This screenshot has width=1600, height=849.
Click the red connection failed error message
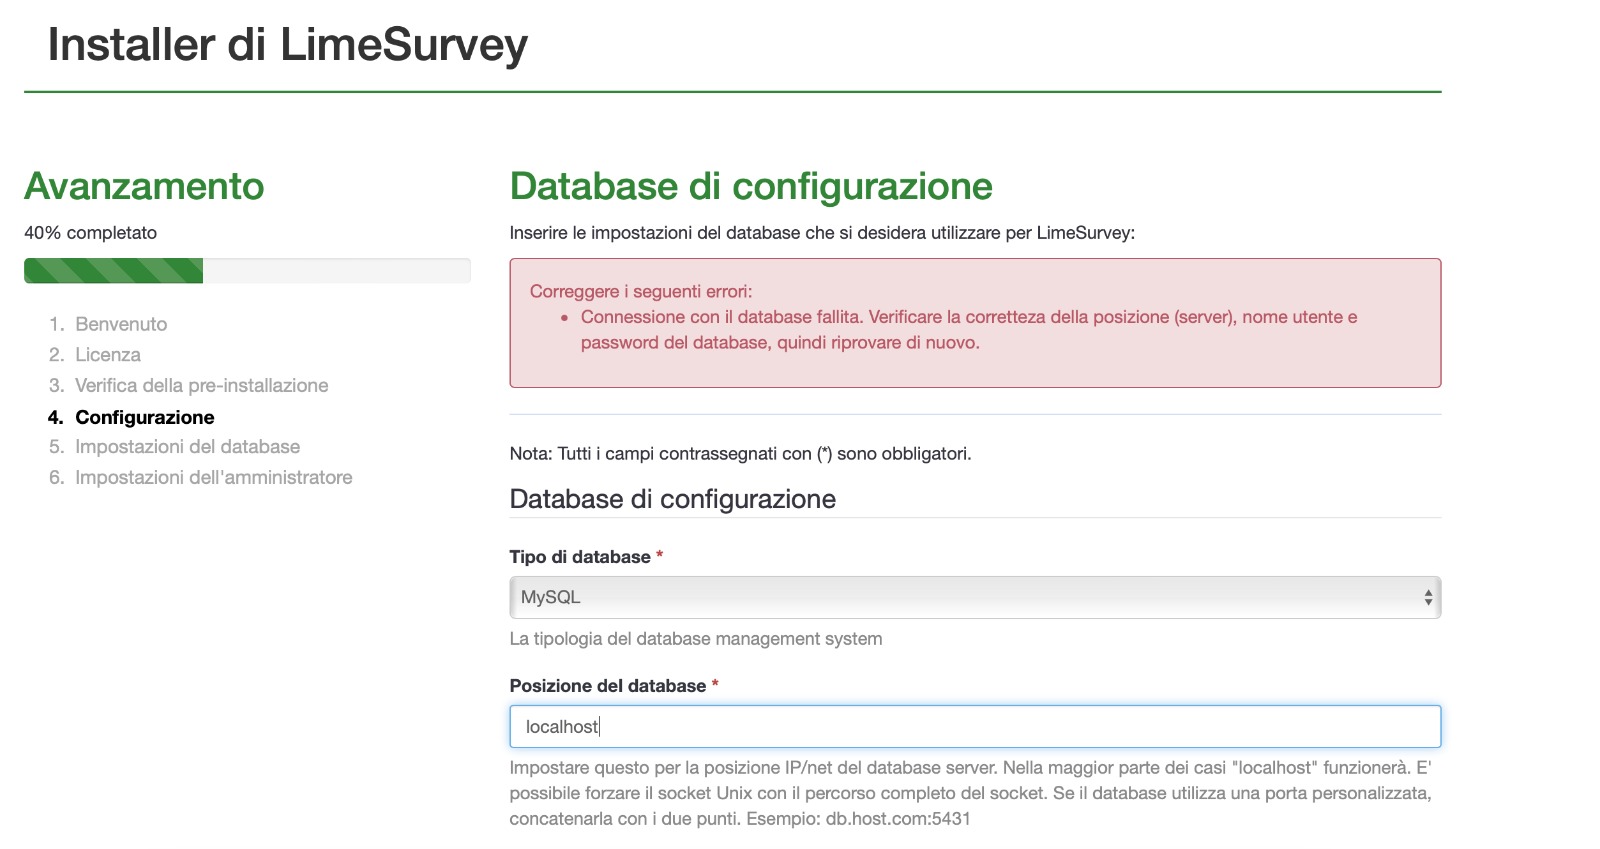[968, 330]
